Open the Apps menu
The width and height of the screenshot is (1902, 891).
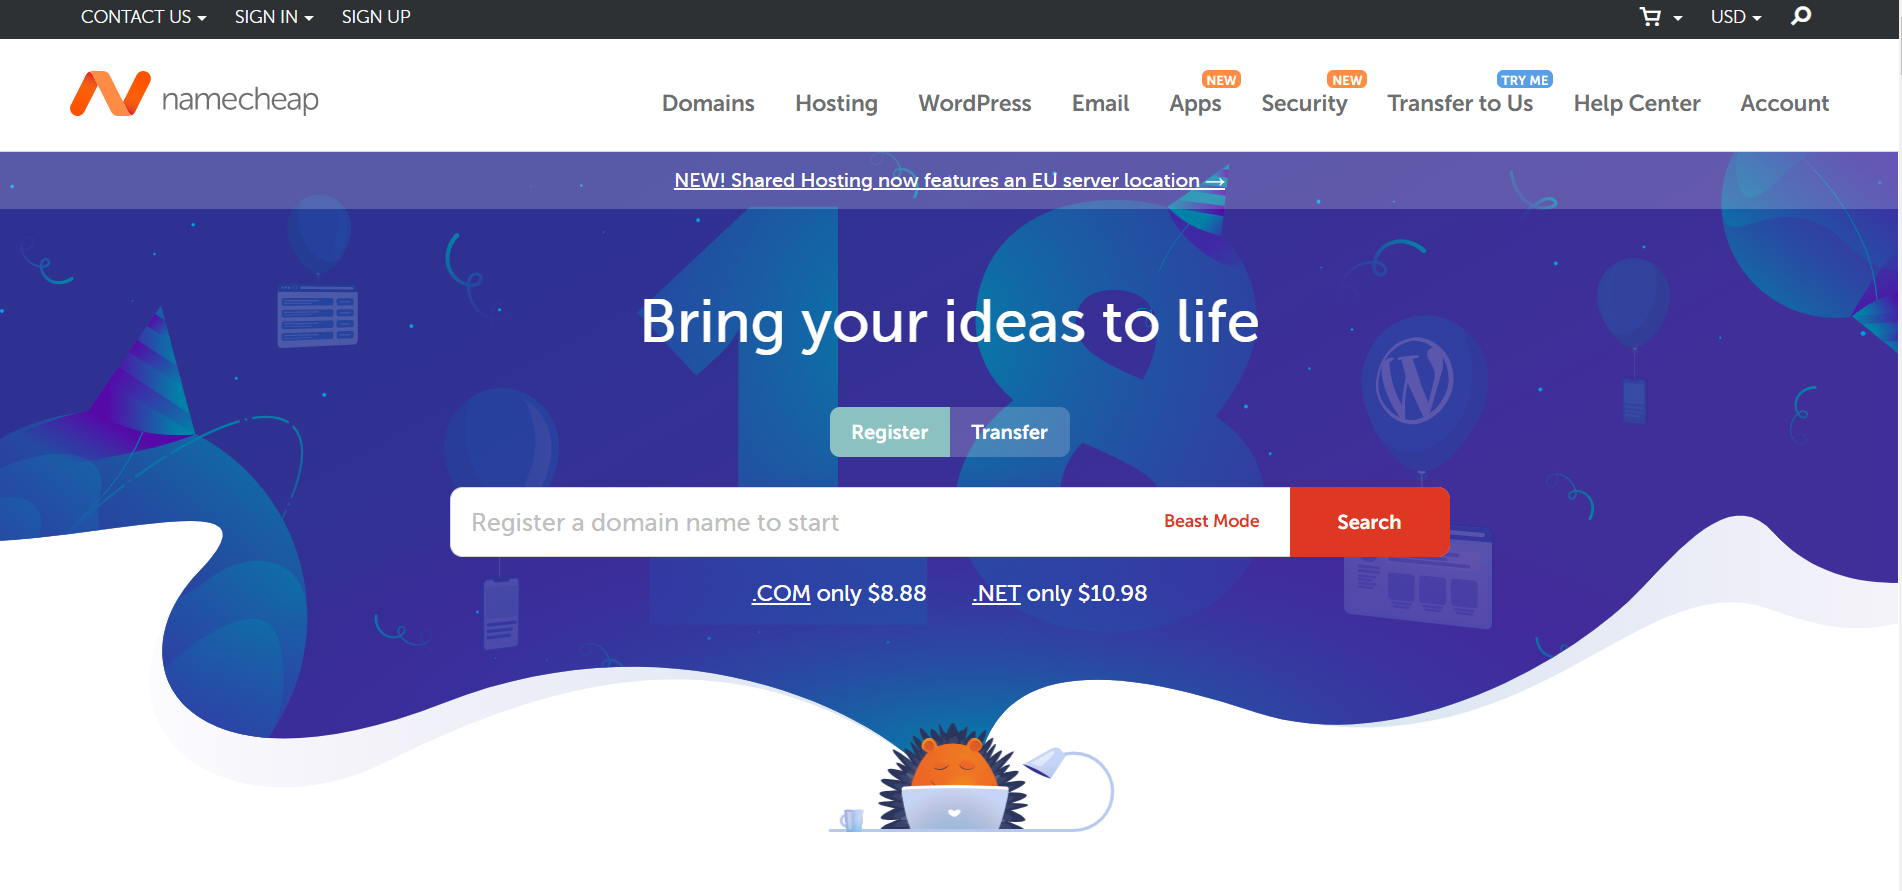(x=1195, y=104)
